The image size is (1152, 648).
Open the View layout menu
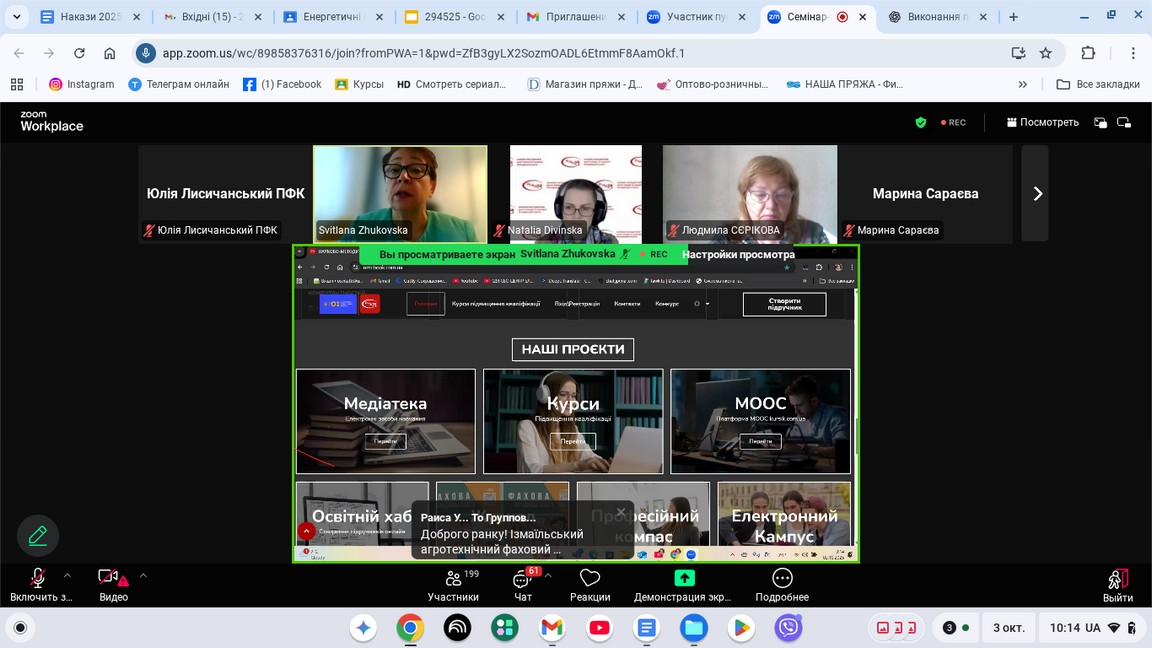1042,122
